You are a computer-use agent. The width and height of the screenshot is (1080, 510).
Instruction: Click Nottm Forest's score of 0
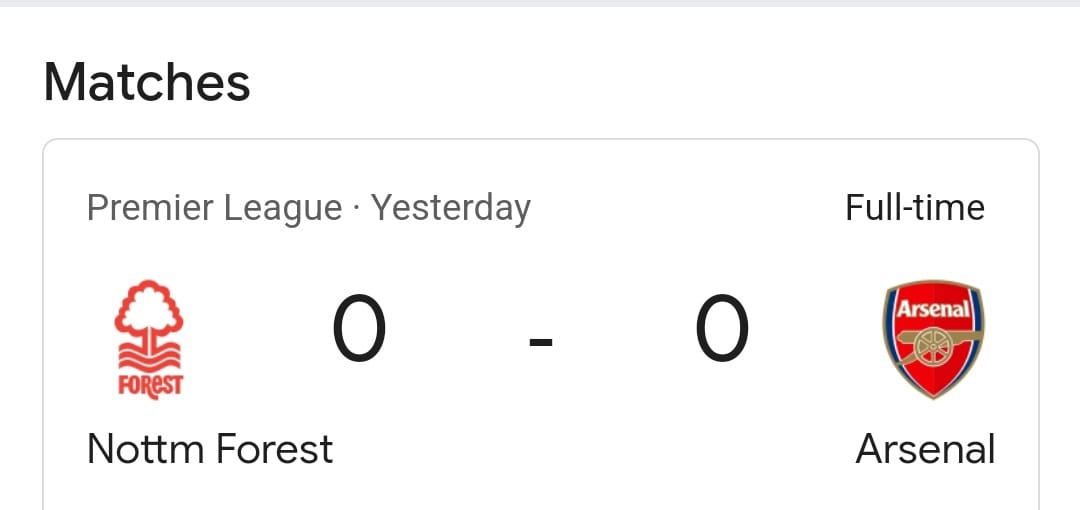[x=359, y=329]
